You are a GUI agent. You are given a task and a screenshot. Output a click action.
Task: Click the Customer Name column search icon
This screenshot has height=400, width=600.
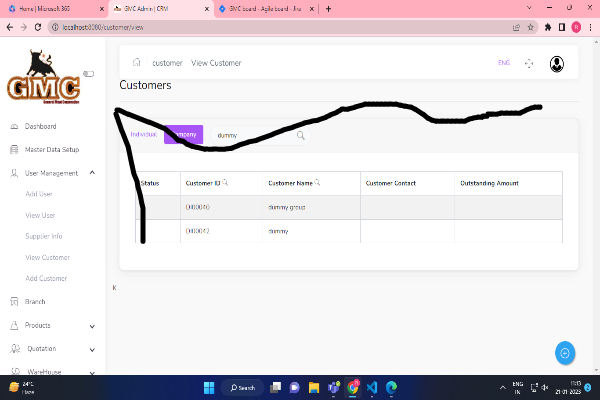pos(317,183)
